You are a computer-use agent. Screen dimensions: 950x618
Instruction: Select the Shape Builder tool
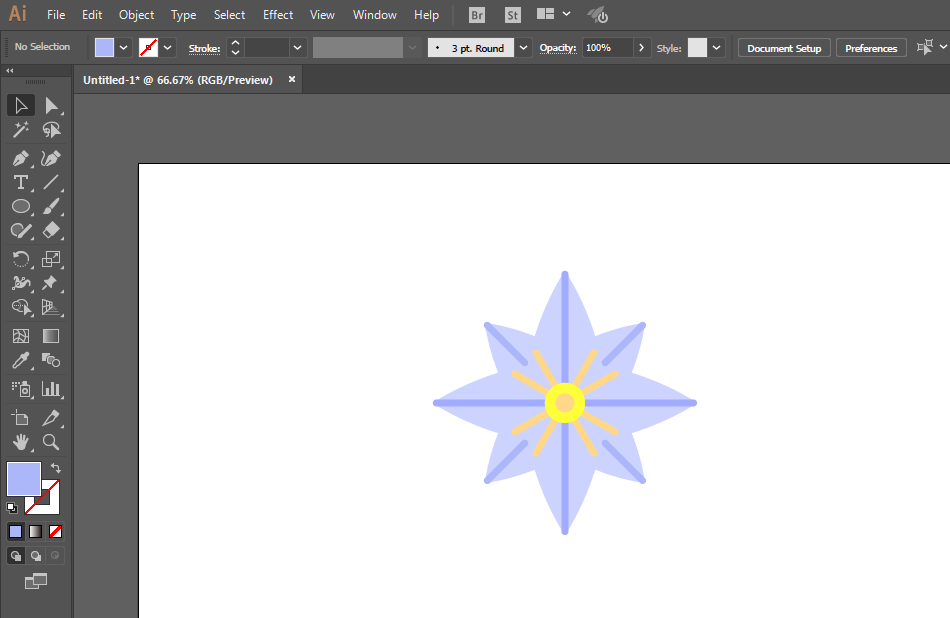click(x=21, y=307)
